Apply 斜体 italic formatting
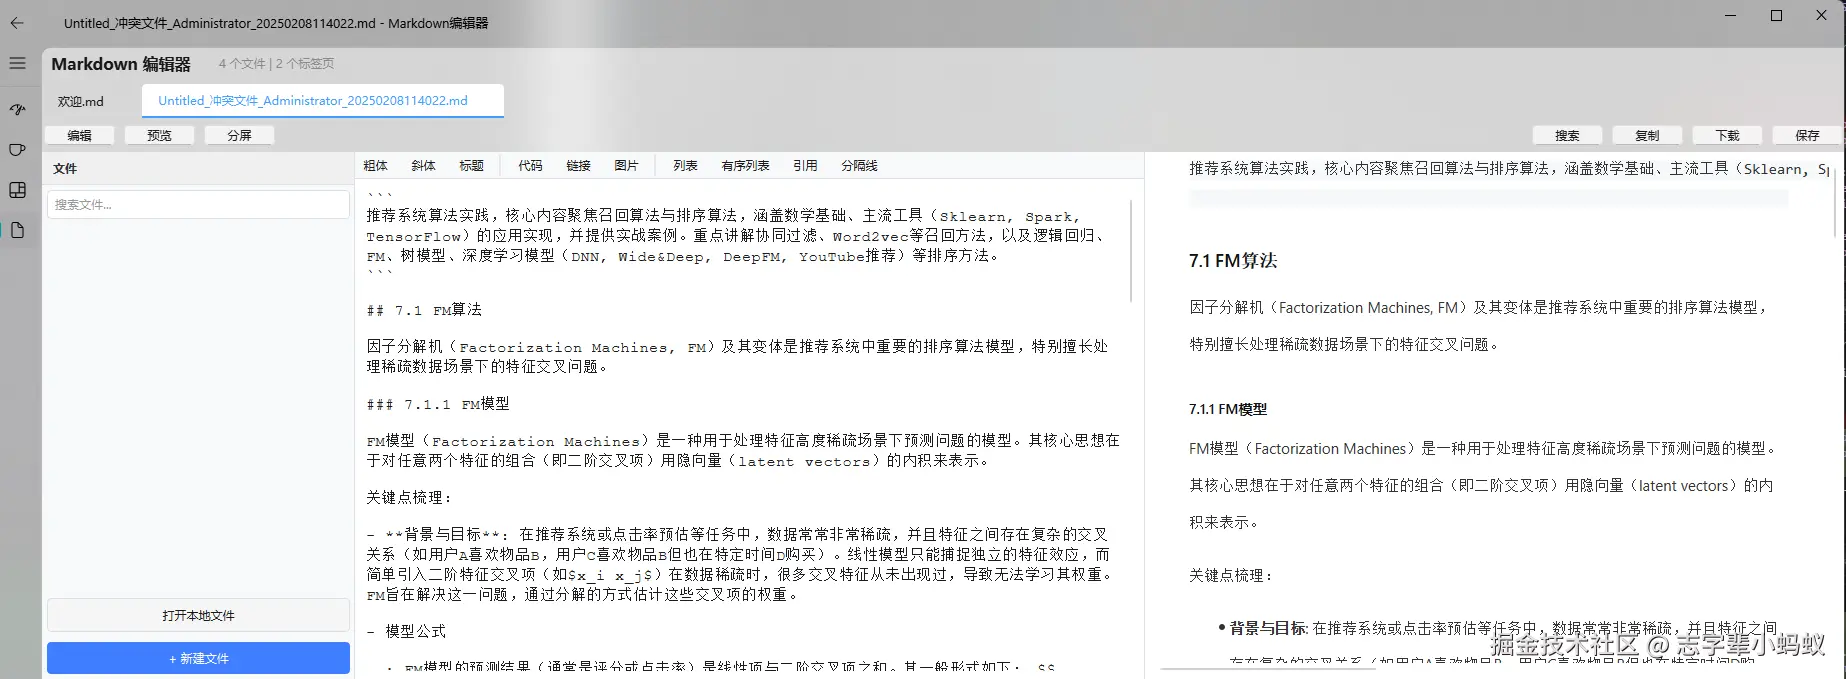The image size is (1846, 679). click(x=423, y=166)
